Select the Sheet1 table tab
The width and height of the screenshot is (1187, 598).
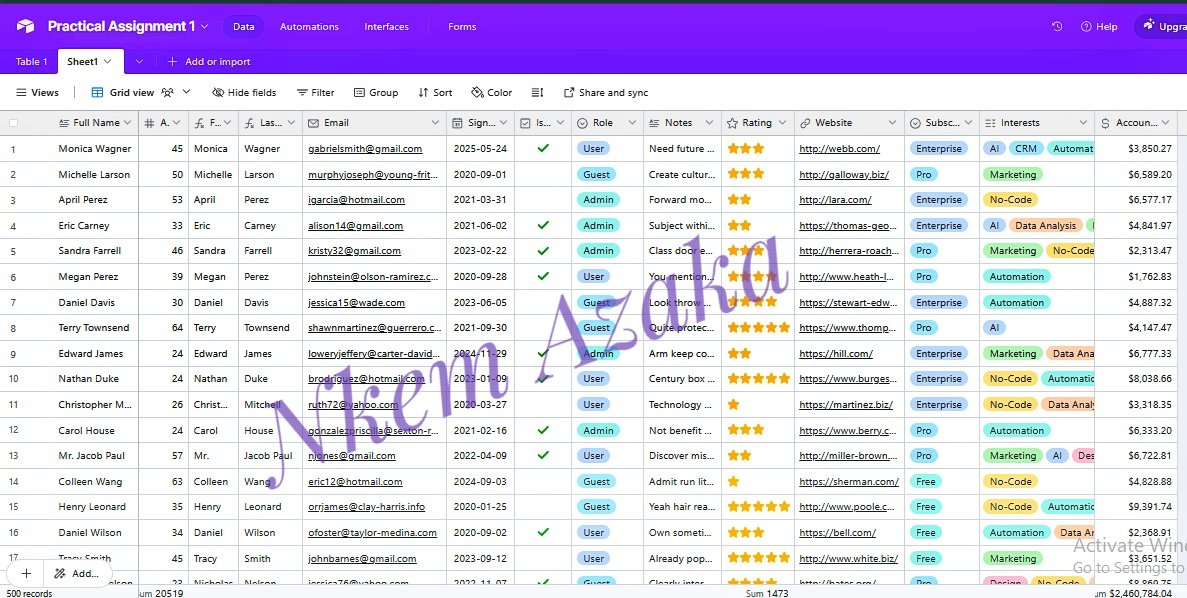point(89,61)
